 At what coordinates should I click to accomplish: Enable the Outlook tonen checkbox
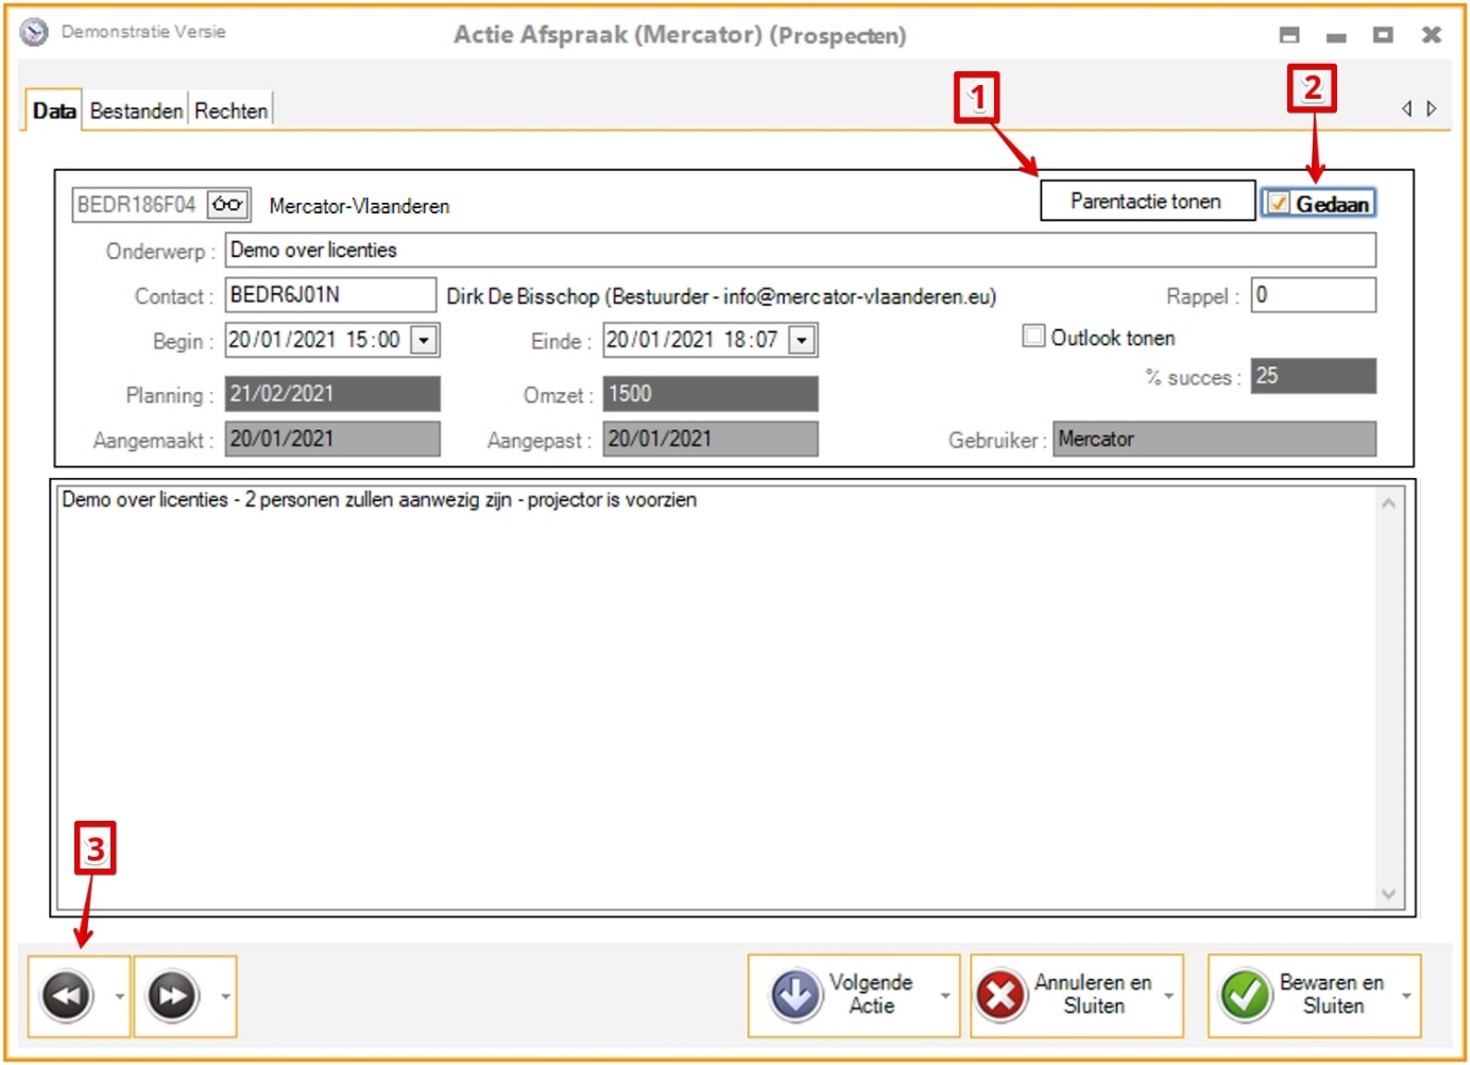pyautogui.click(x=1034, y=336)
